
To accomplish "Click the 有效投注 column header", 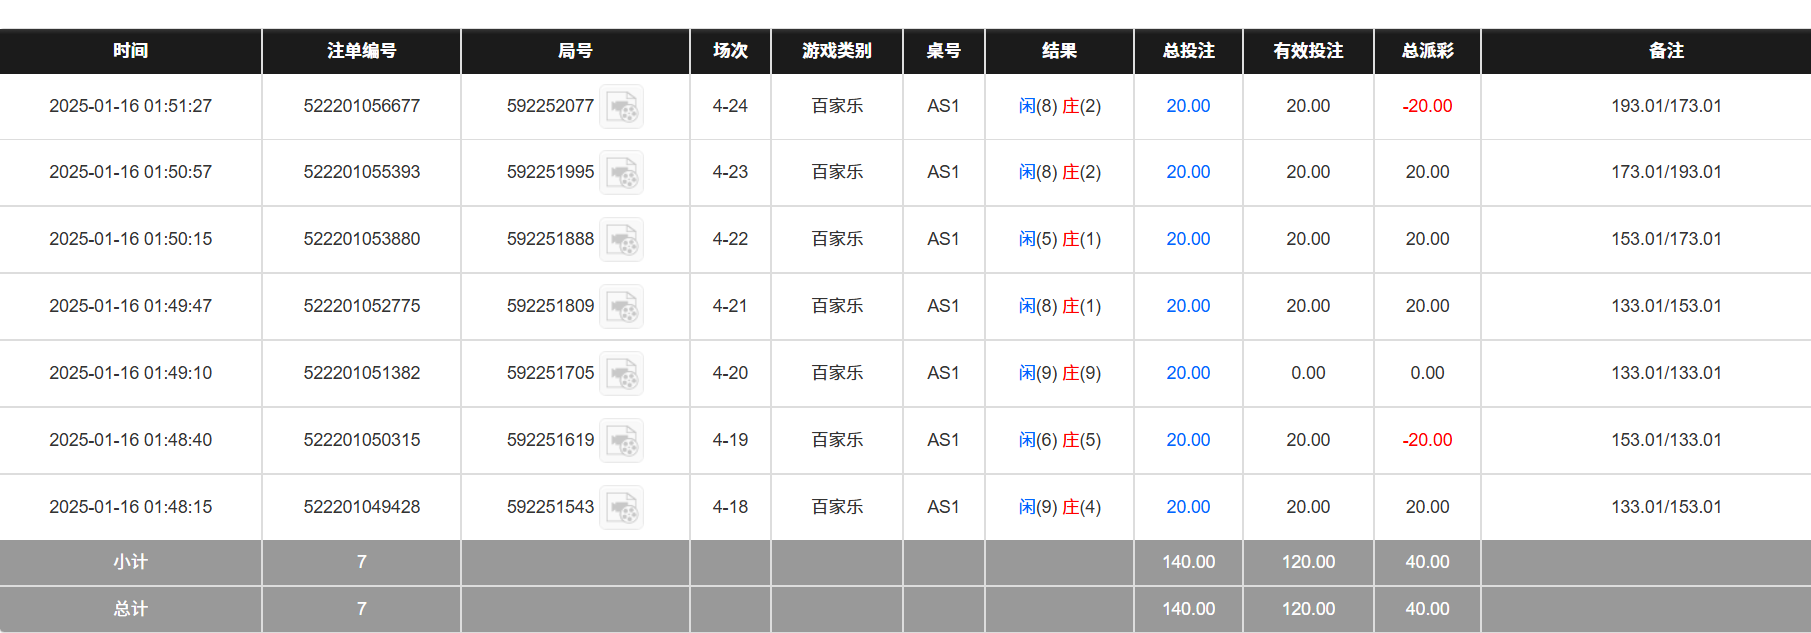I will pyautogui.click(x=1308, y=51).
